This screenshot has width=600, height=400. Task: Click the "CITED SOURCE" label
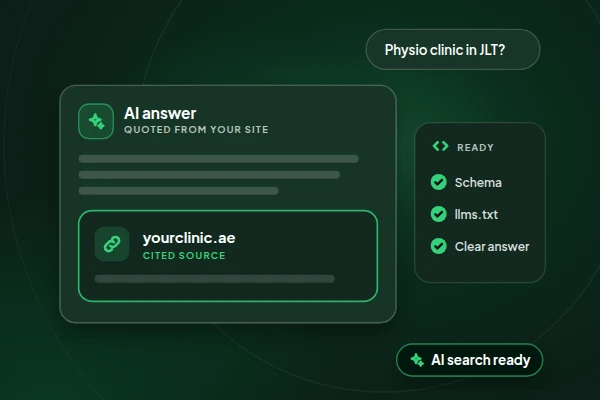pyautogui.click(x=184, y=256)
